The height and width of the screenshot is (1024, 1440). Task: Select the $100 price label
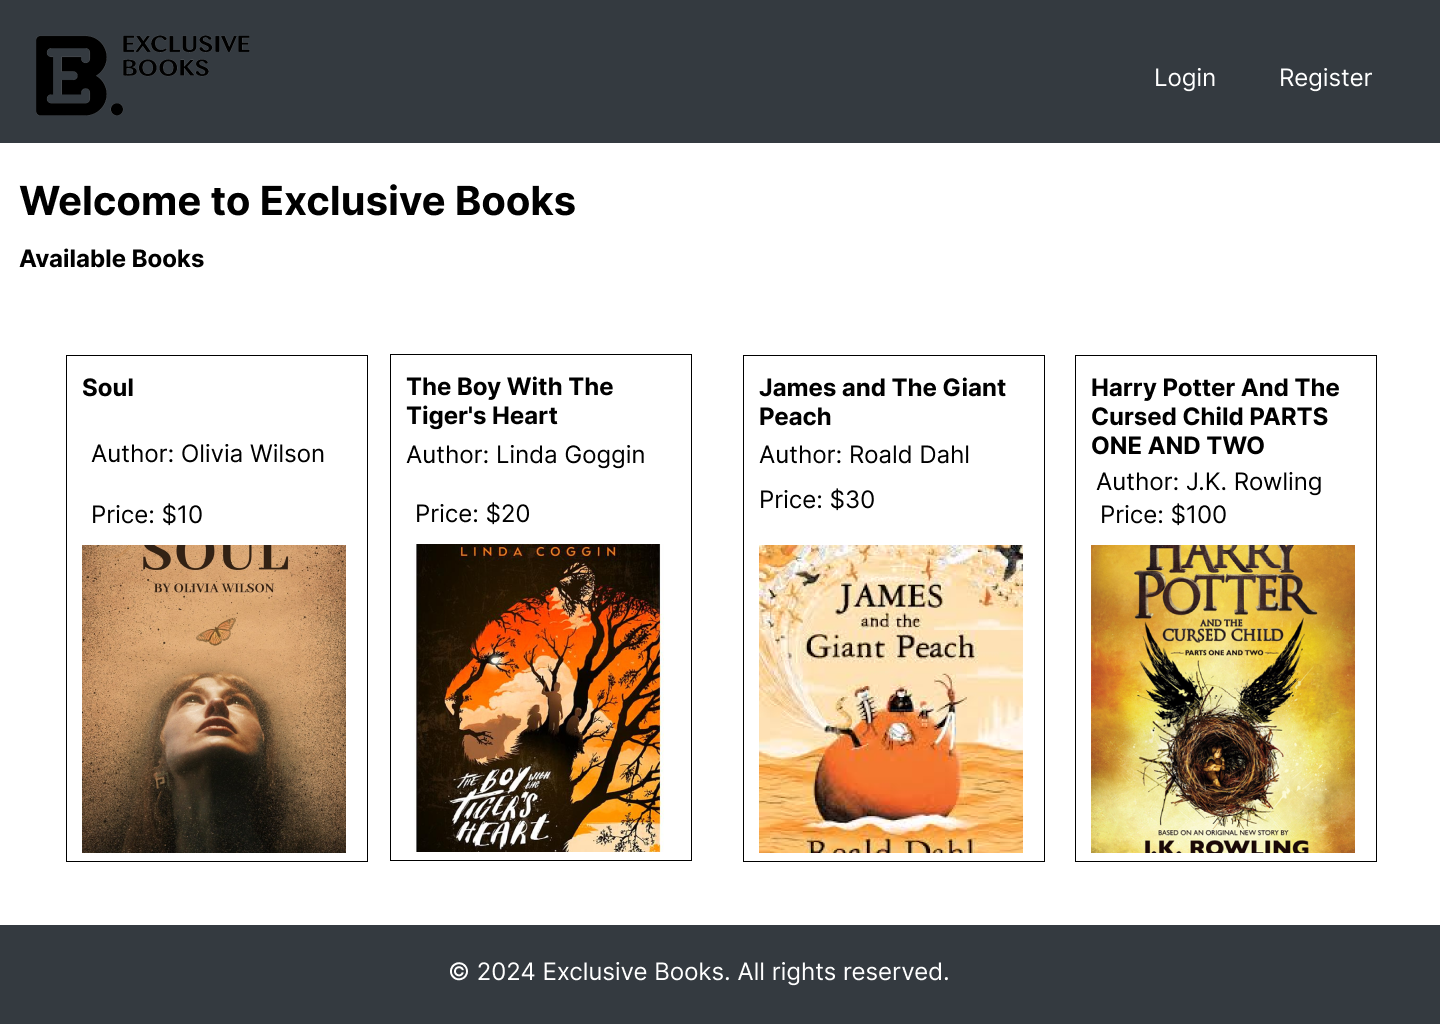click(1163, 515)
